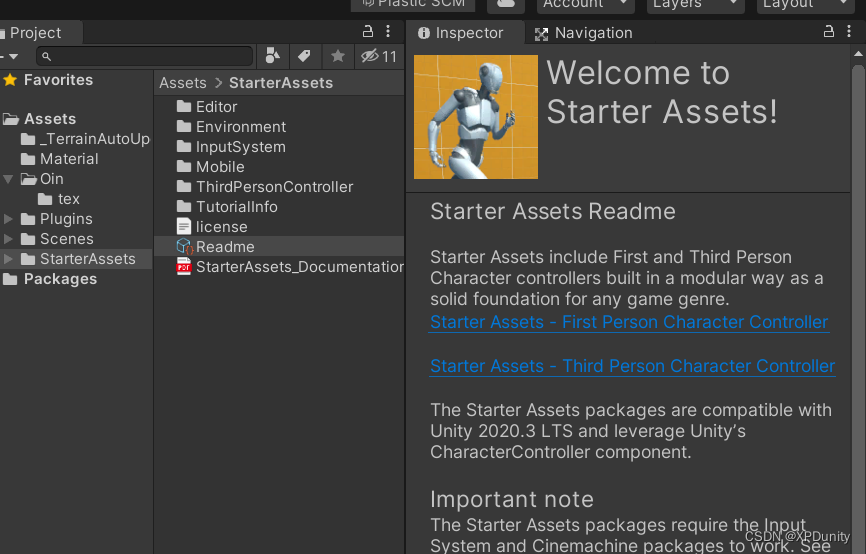
Task: Click StarterAssets in the breadcrumb path
Action: pos(281,83)
